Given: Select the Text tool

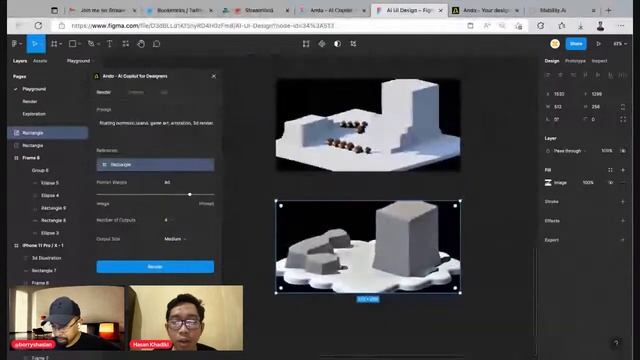Looking at the screenshot, I should [x=109, y=44].
